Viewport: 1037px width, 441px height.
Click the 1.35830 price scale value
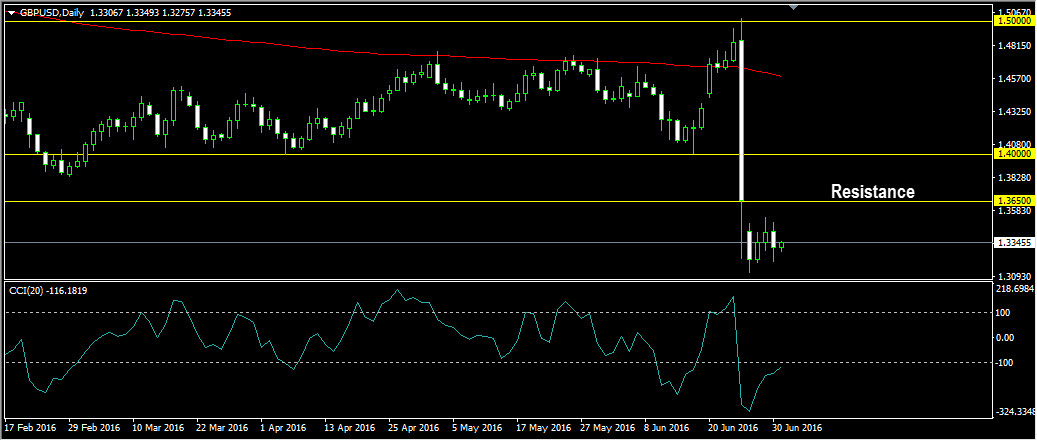pyautogui.click(x=1015, y=211)
